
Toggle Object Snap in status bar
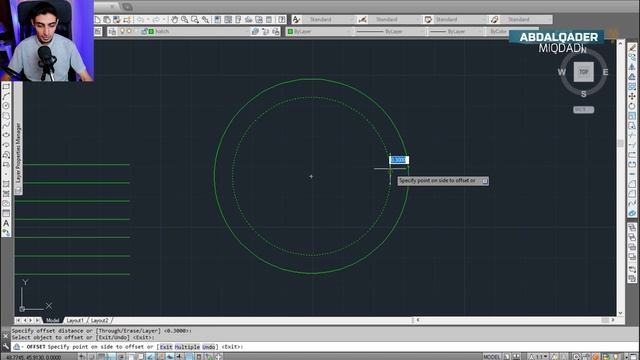pos(131,357)
